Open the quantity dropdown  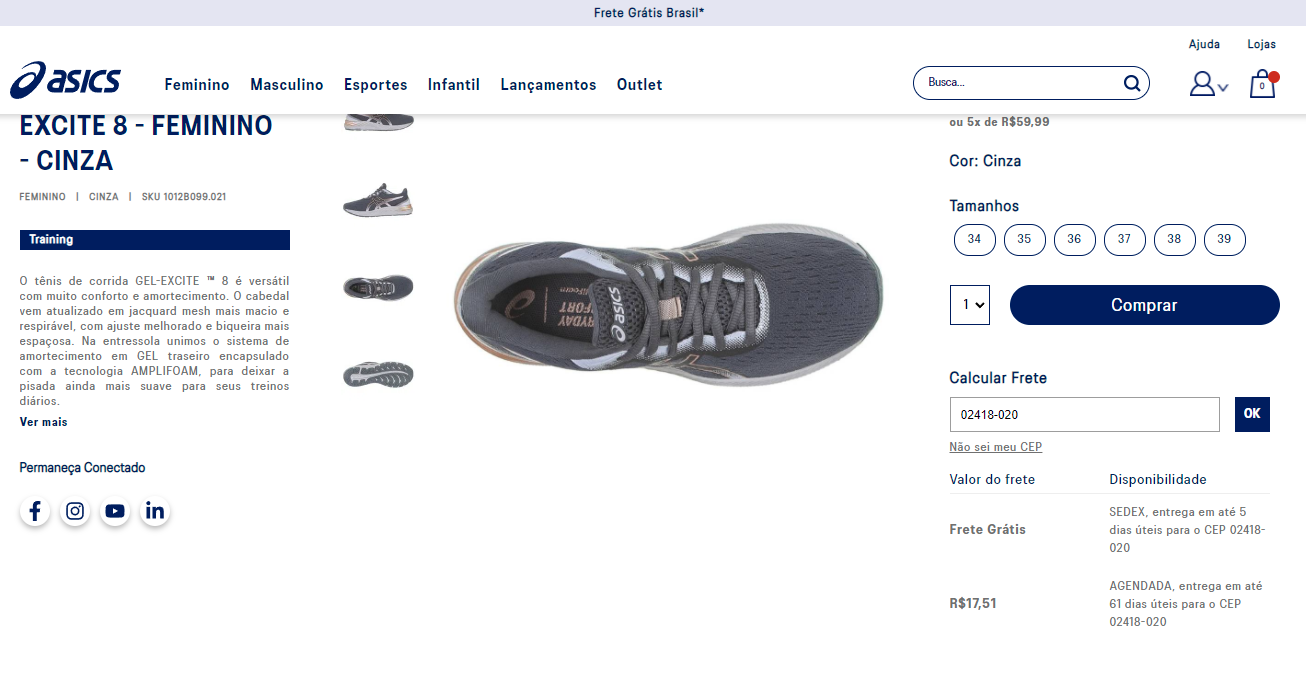[x=969, y=305]
